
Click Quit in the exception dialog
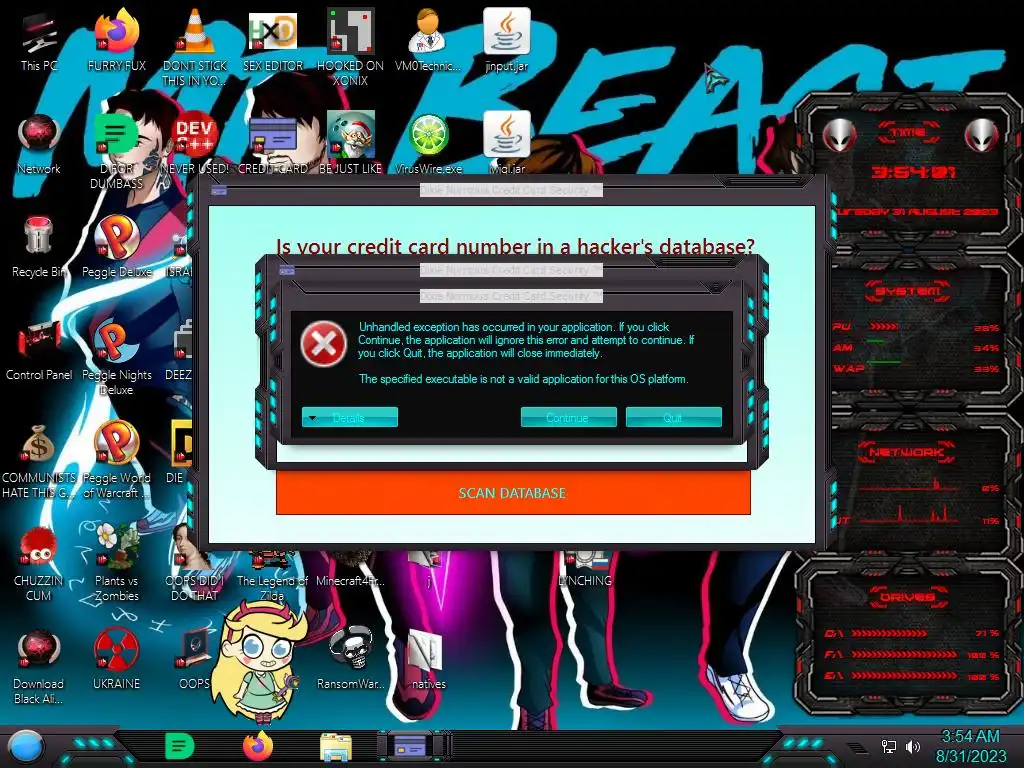pyautogui.click(x=673, y=417)
